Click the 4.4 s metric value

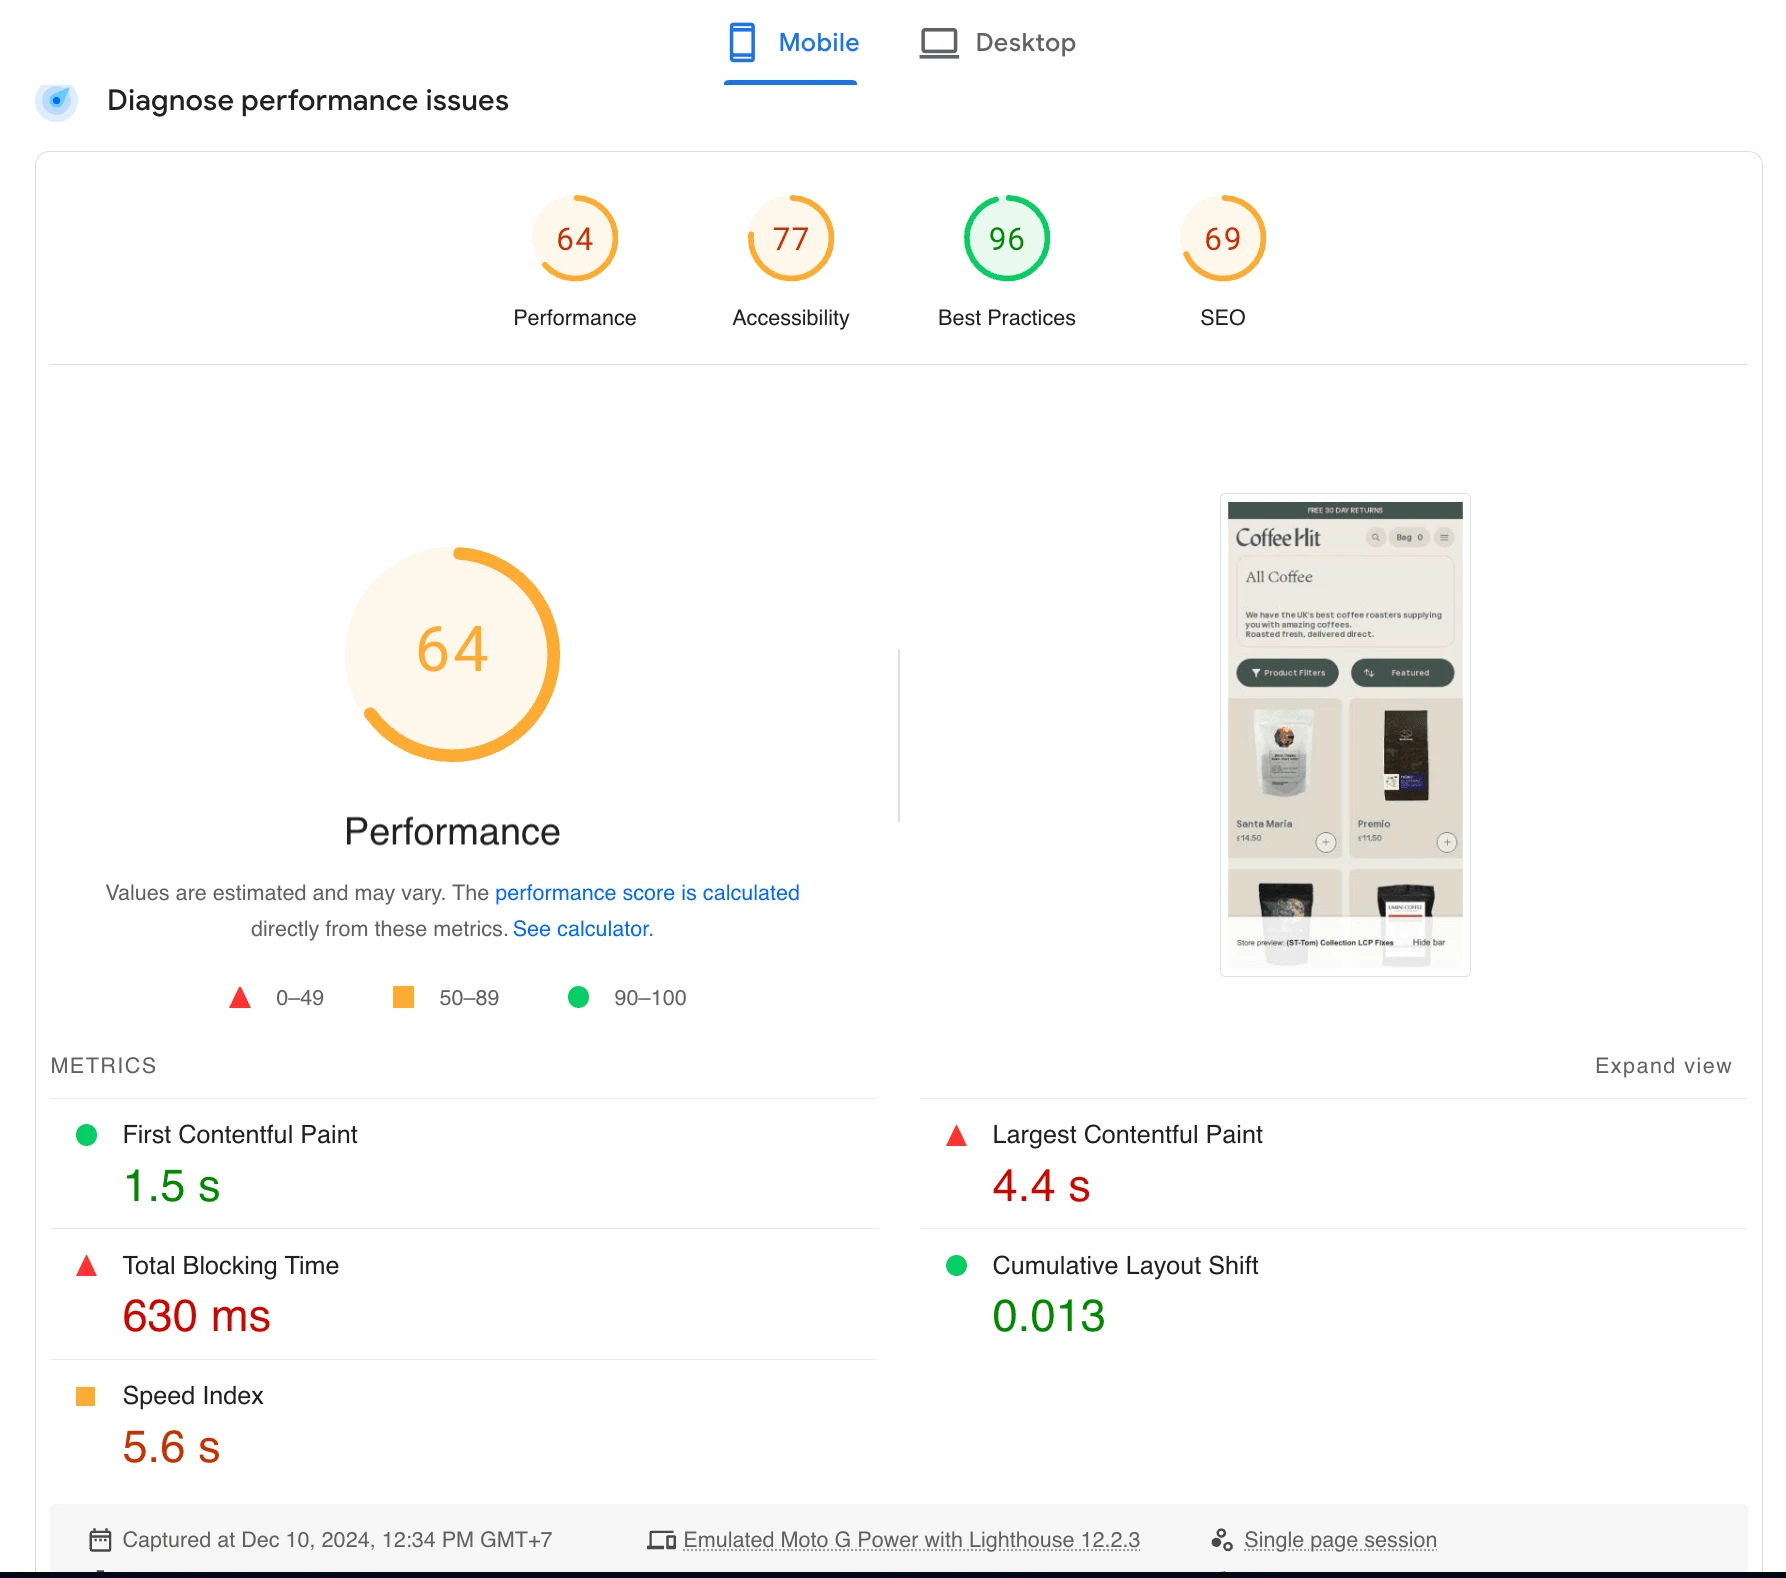tap(1041, 1187)
